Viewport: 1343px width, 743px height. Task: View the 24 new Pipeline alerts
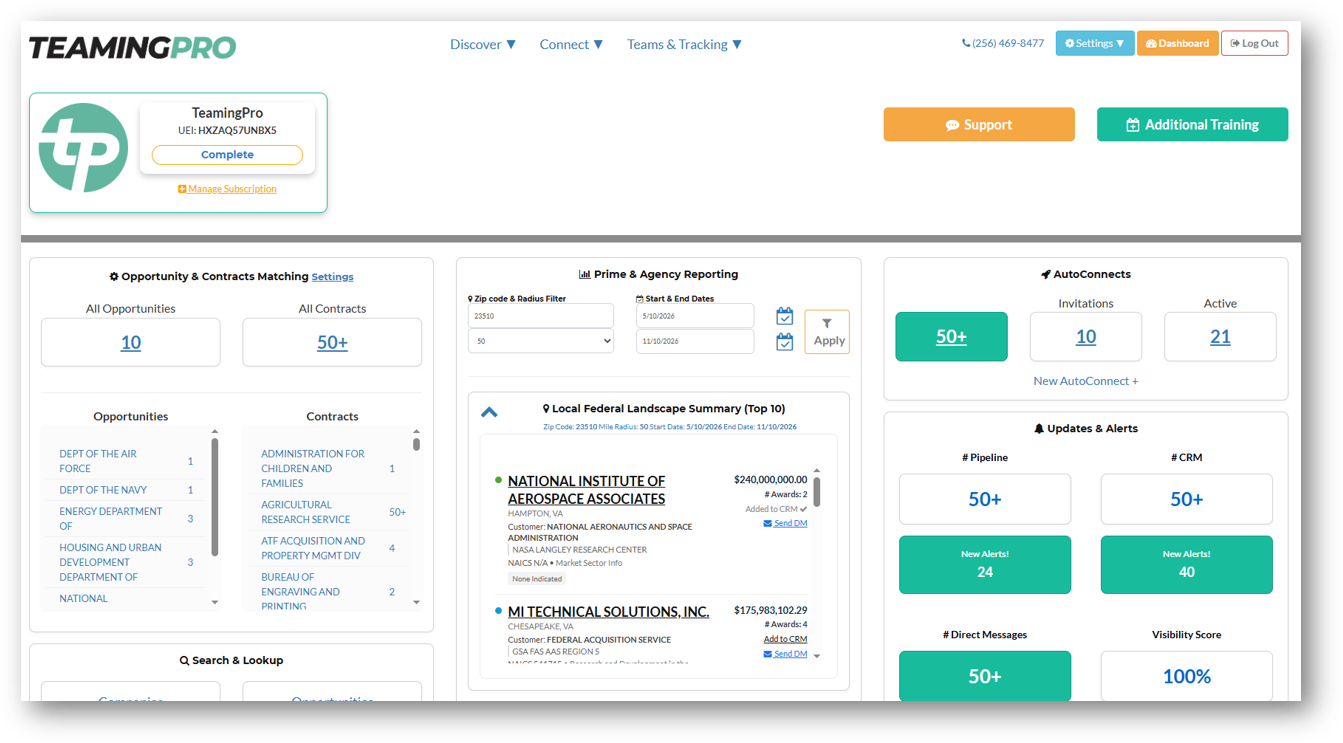(x=985, y=565)
